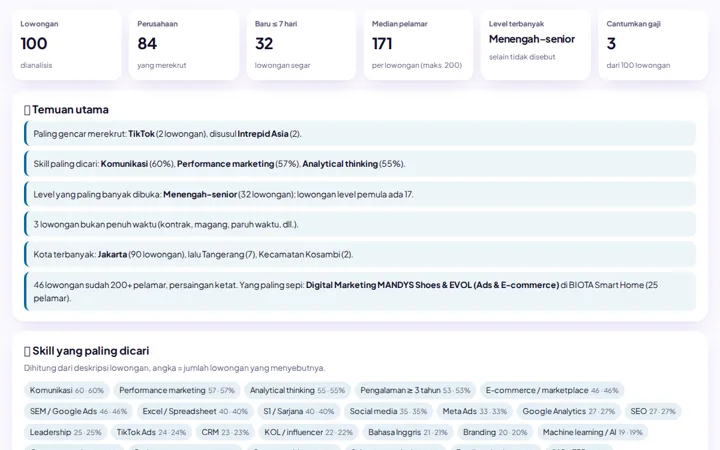Select the SEM / Google Ads chip

coord(78,411)
